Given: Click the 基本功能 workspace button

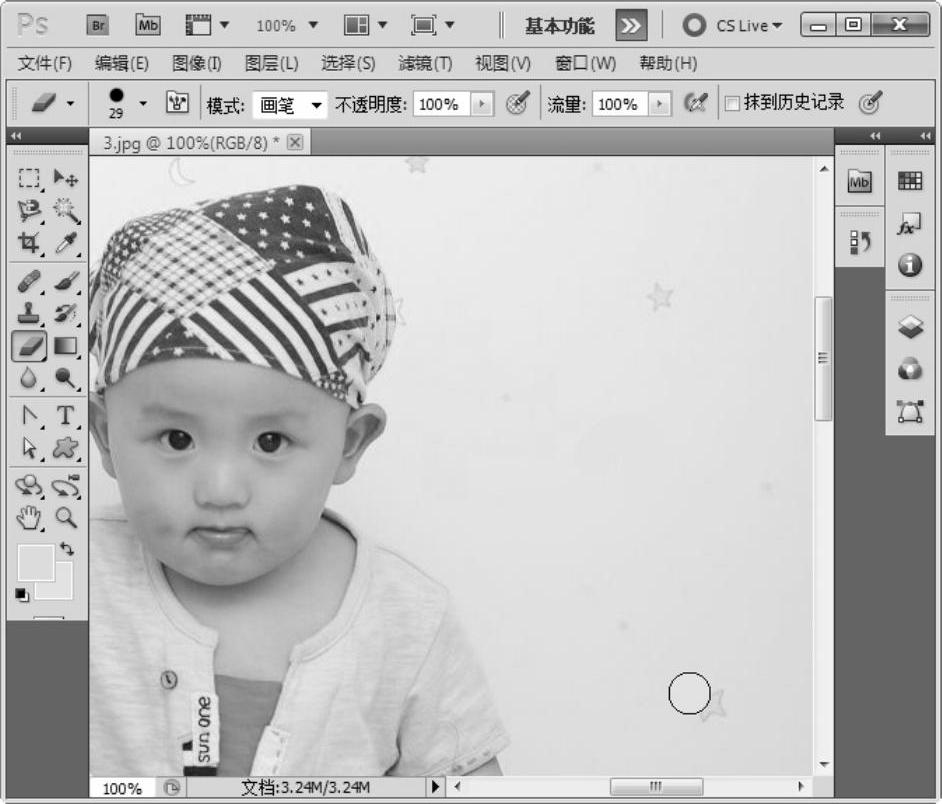Looking at the screenshot, I should (559, 26).
